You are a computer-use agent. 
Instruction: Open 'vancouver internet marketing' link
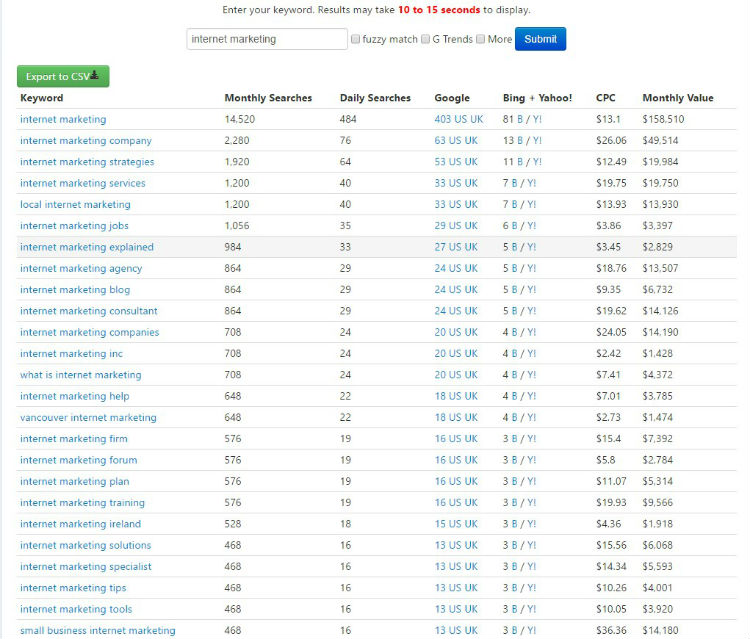coord(88,417)
